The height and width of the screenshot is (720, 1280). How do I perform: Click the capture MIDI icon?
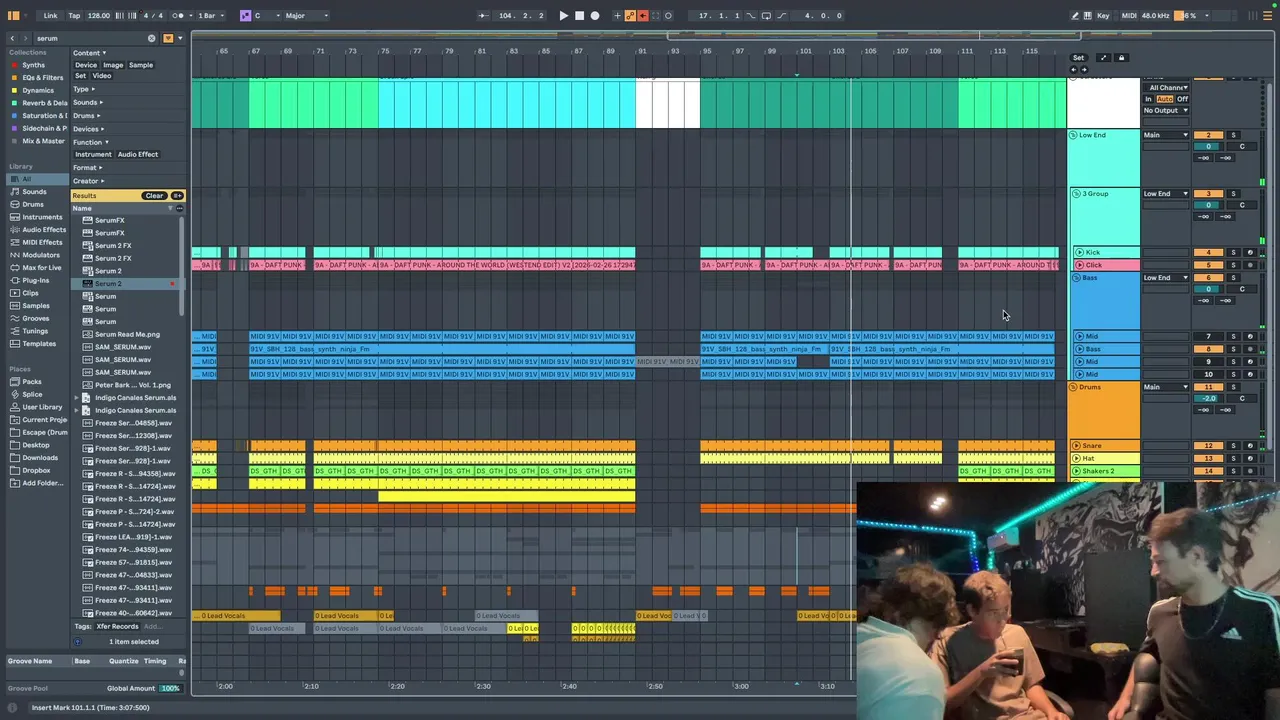click(656, 15)
